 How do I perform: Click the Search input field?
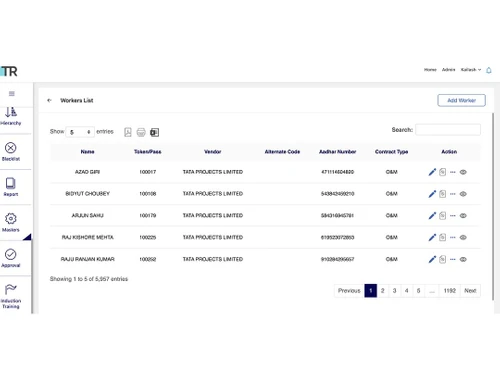click(448, 130)
